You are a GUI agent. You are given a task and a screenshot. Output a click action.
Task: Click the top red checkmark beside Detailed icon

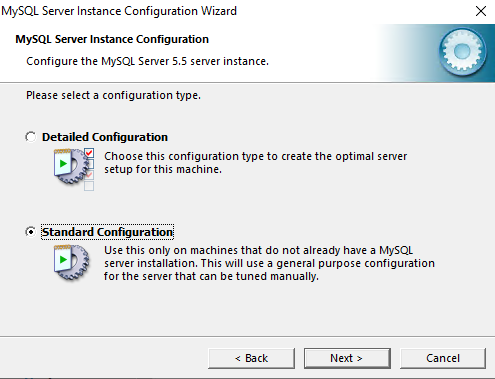[x=89, y=153]
